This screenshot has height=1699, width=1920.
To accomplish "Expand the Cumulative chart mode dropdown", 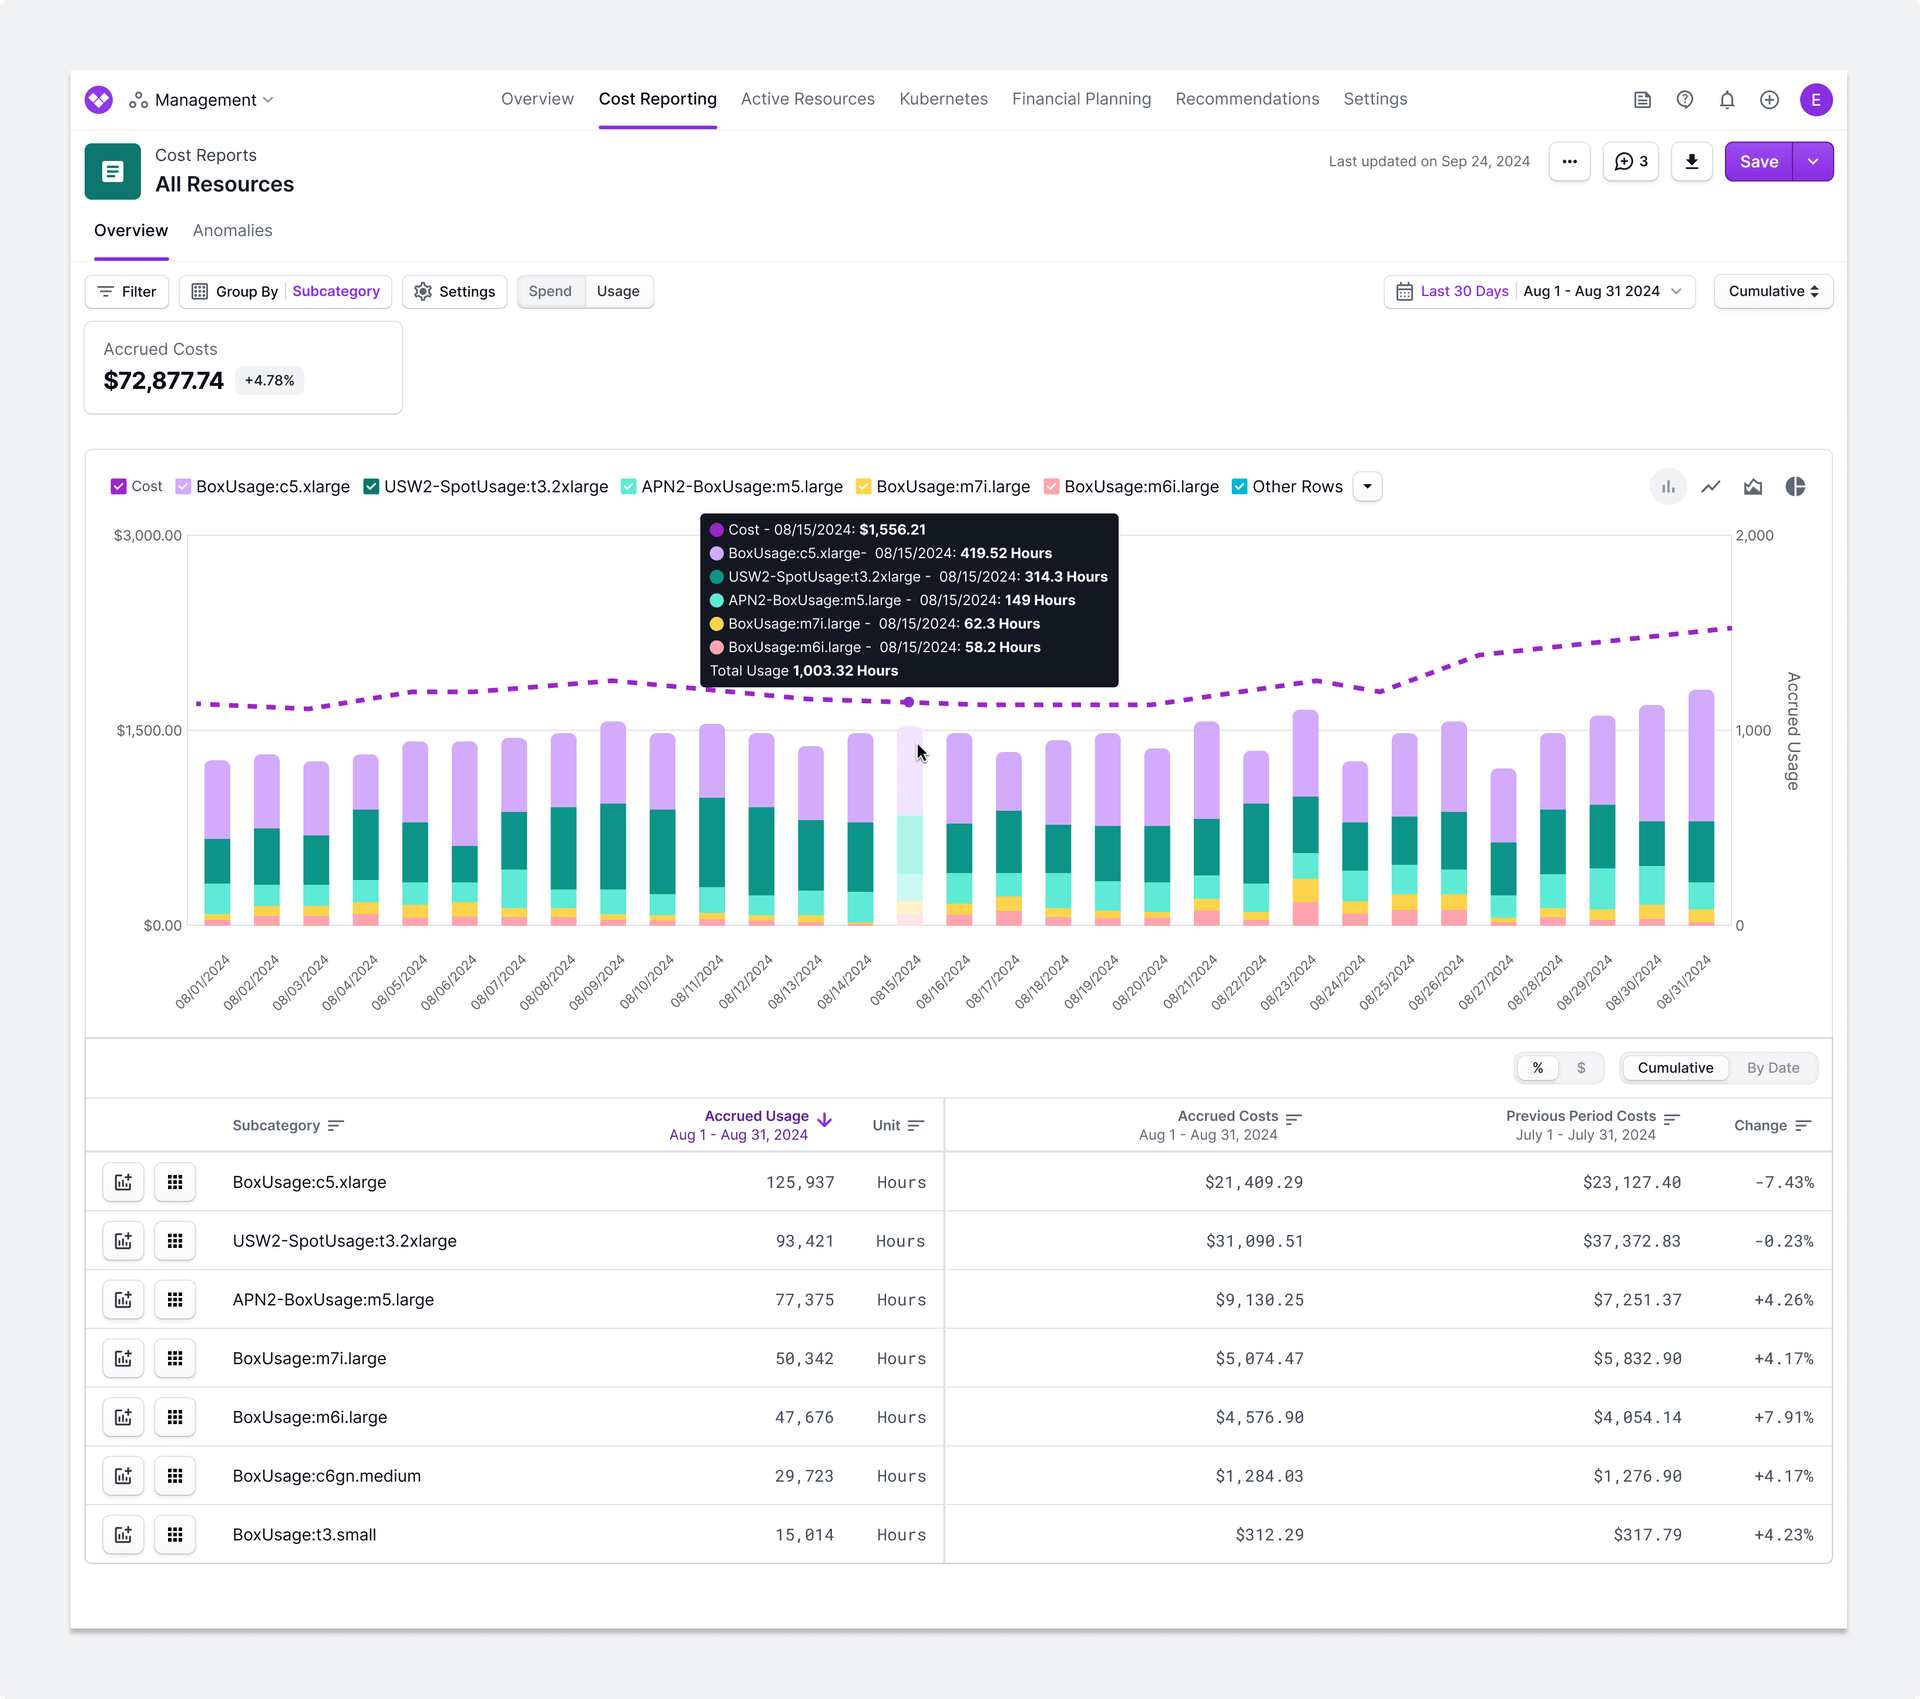I will pyautogui.click(x=1772, y=291).
